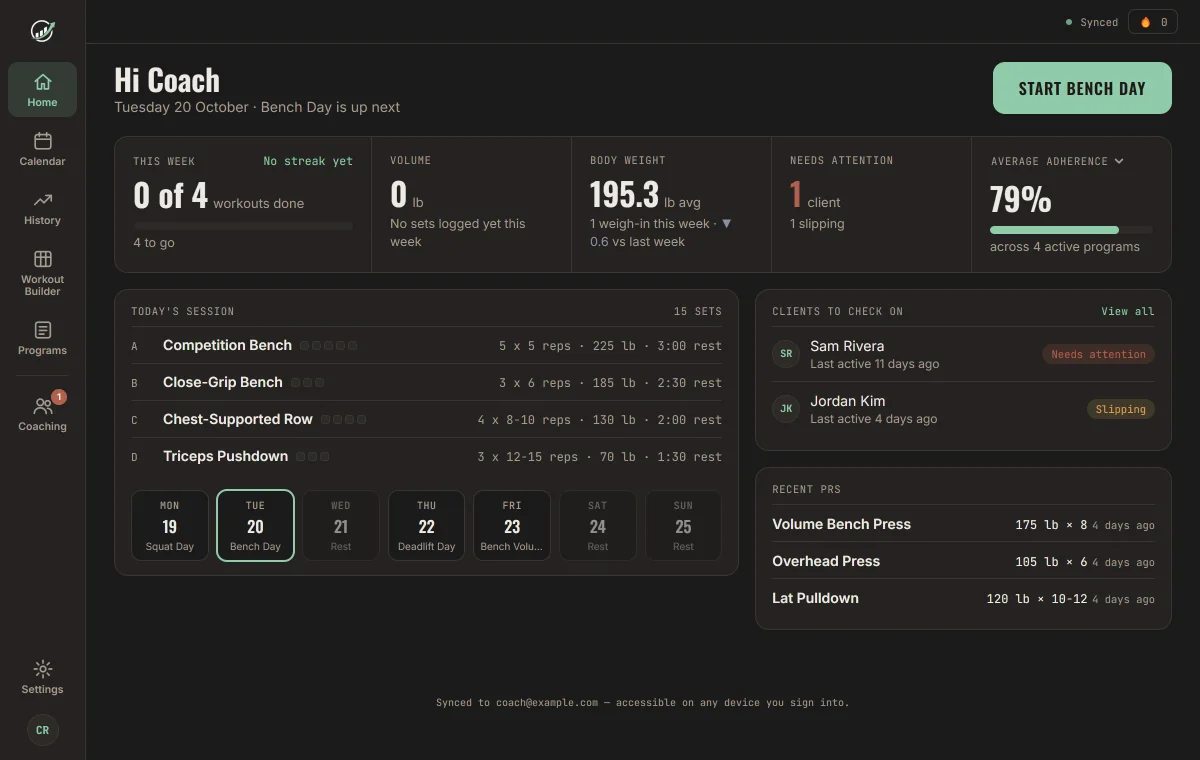Screen dimensions: 1200x760
Task: Select Tuesday 20 Bench Day
Action: (255, 525)
